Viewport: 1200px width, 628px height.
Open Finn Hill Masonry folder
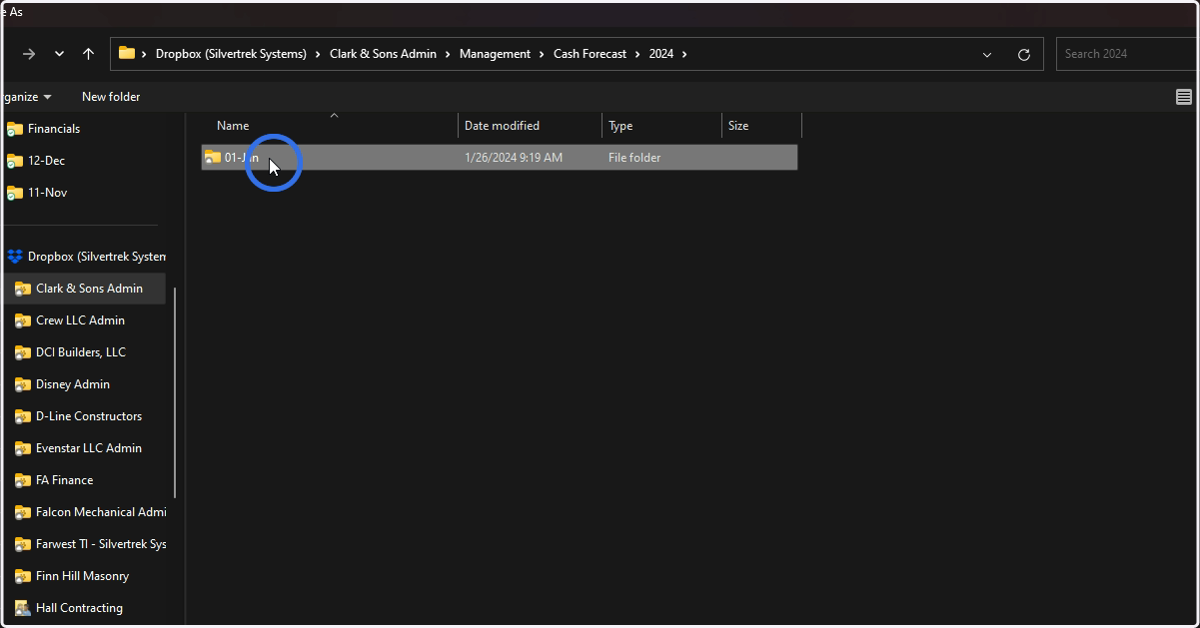tap(82, 577)
